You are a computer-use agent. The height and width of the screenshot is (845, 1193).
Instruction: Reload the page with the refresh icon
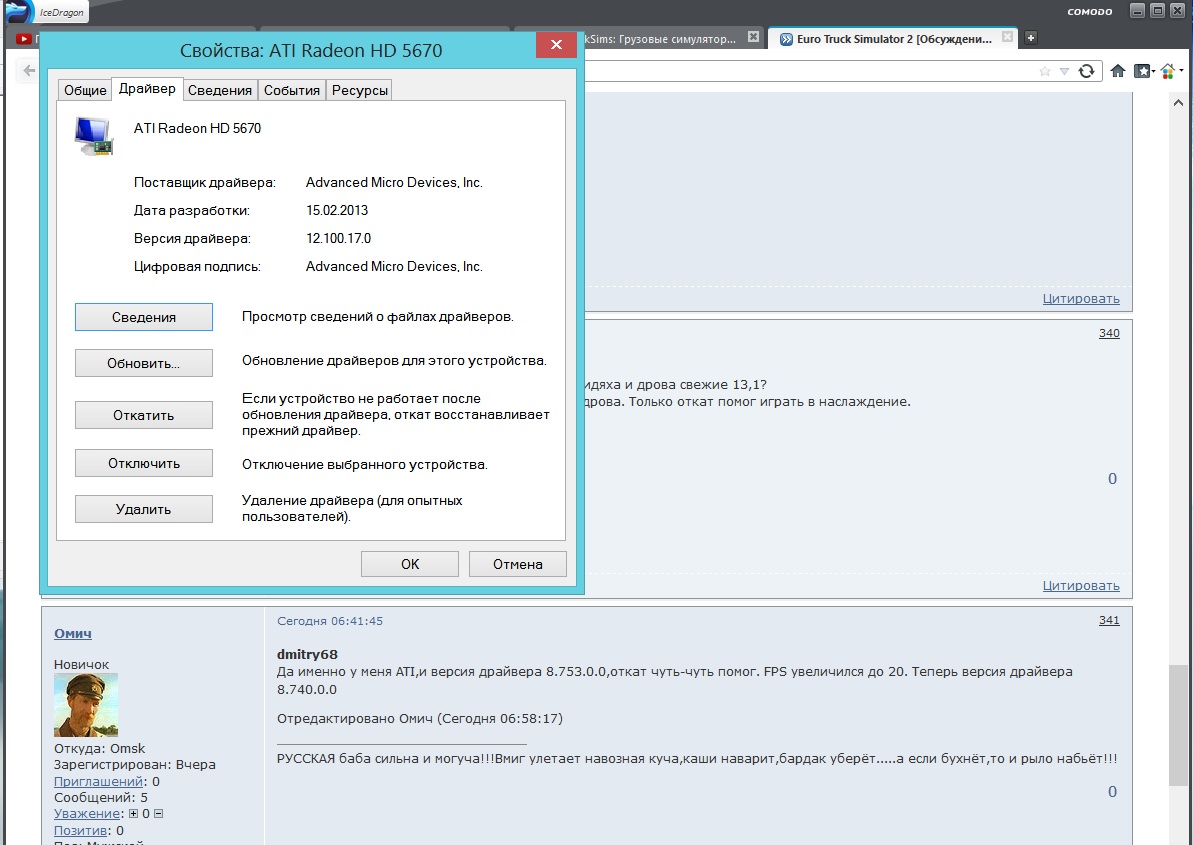coord(1086,71)
